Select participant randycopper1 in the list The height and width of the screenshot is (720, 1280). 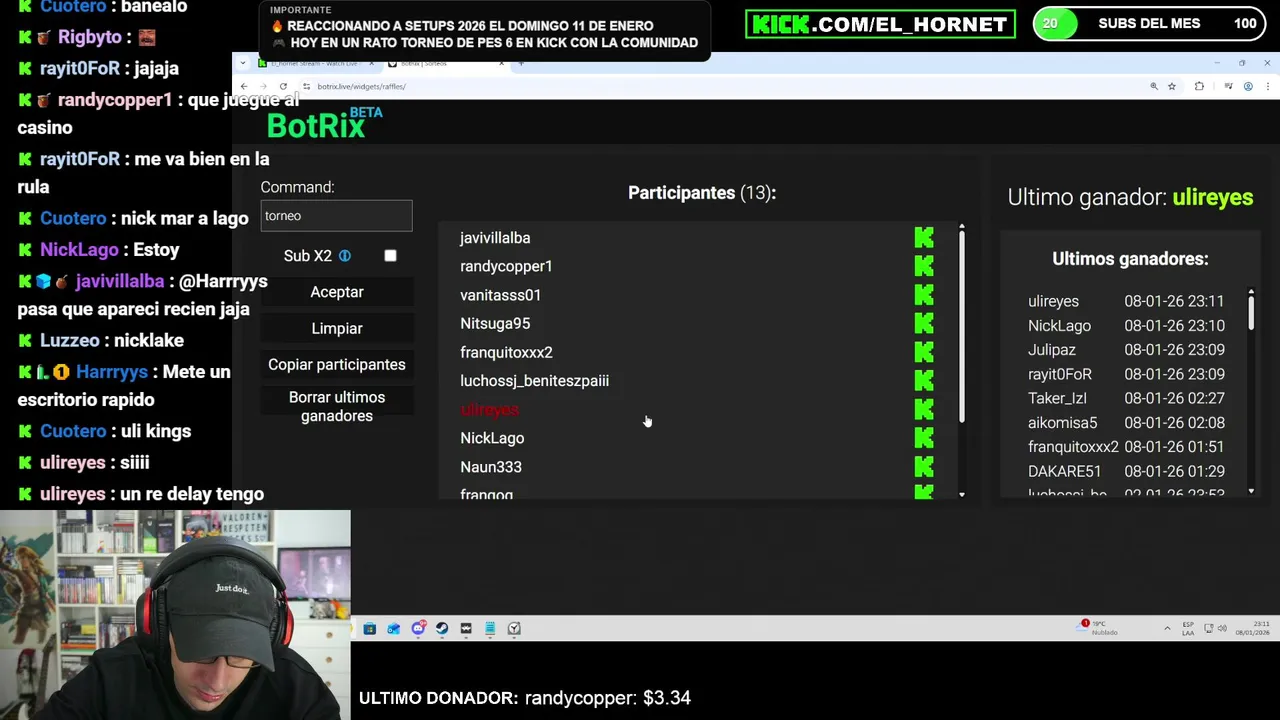tap(506, 266)
